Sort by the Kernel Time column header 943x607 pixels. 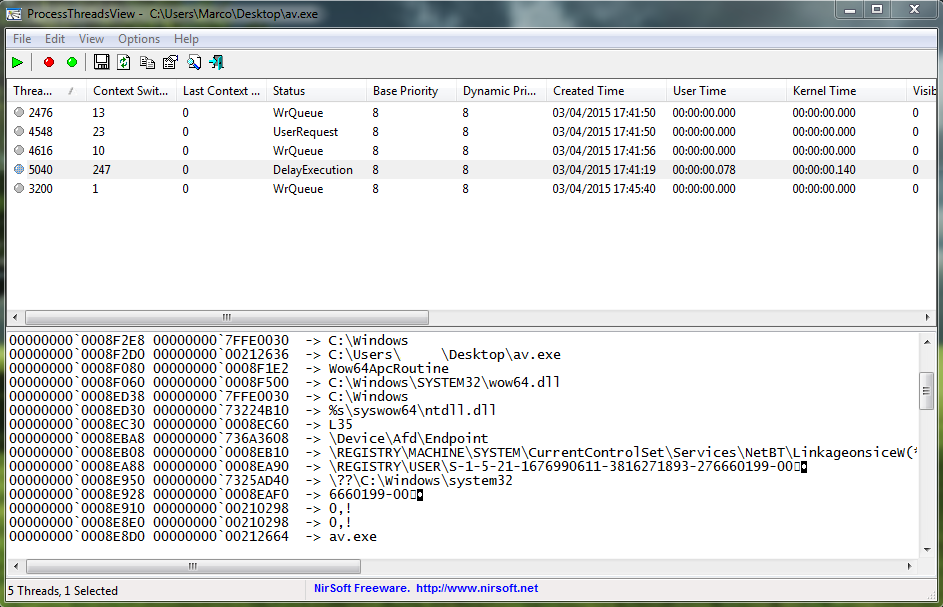coord(846,91)
